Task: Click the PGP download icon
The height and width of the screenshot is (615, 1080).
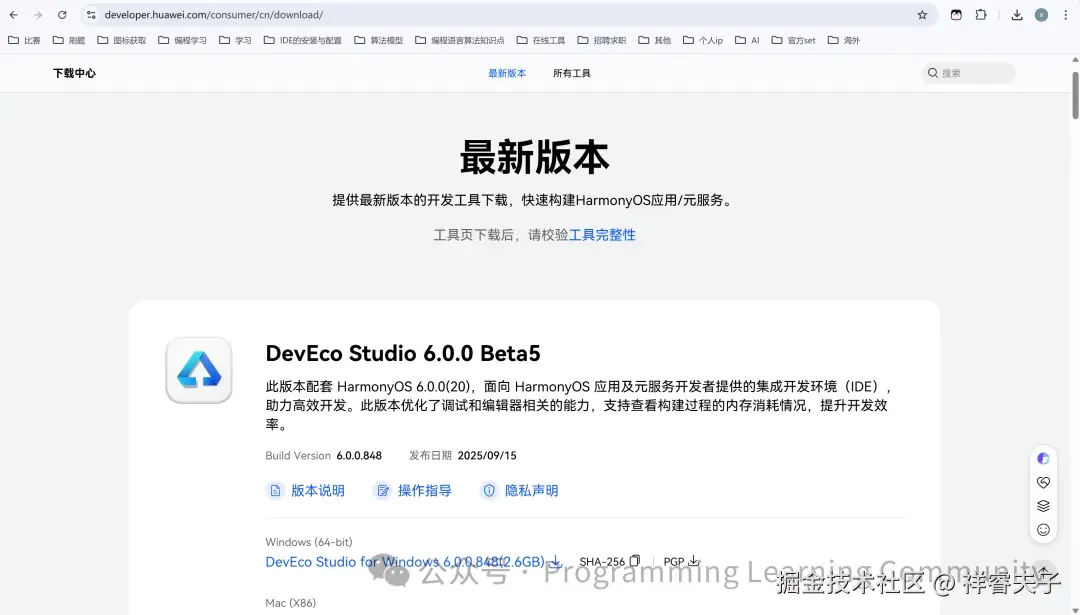Action: tap(692, 560)
